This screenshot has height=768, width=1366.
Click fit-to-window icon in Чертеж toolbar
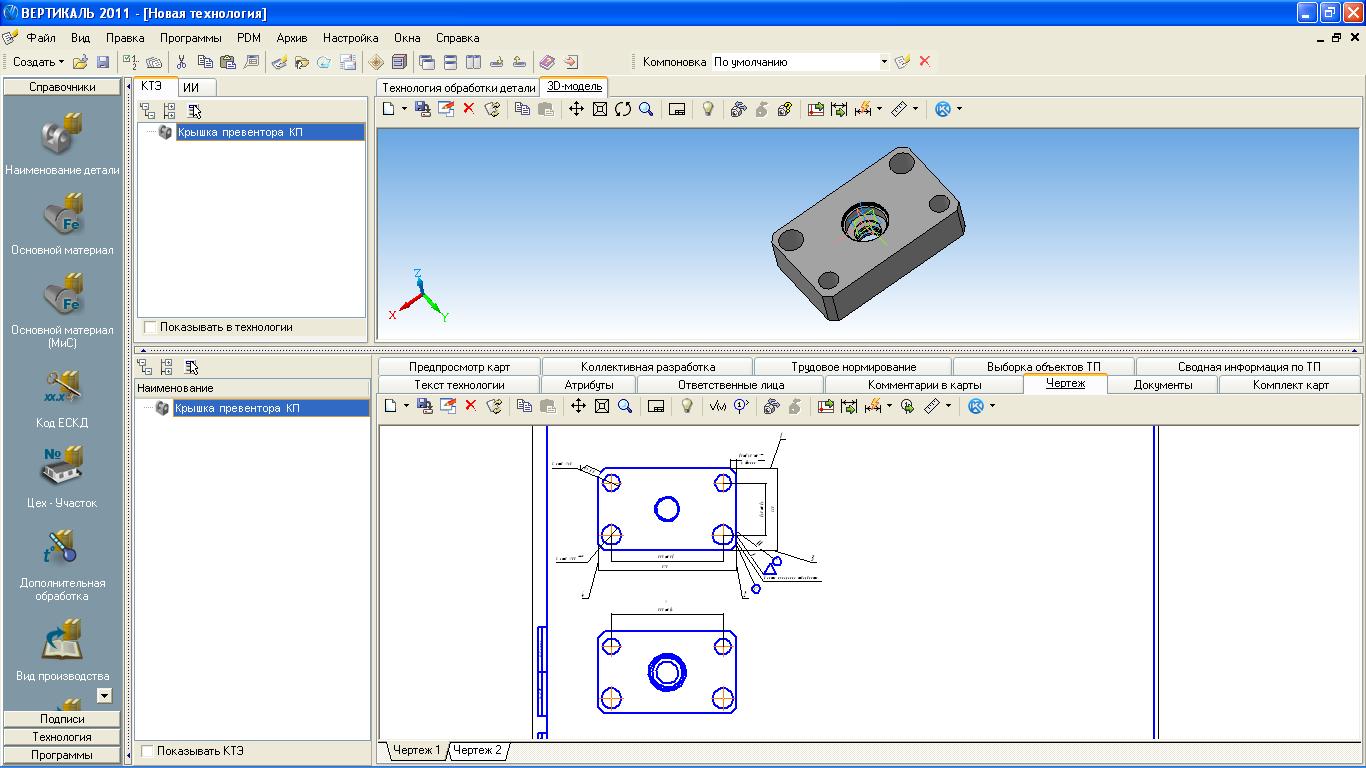(x=602, y=406)
